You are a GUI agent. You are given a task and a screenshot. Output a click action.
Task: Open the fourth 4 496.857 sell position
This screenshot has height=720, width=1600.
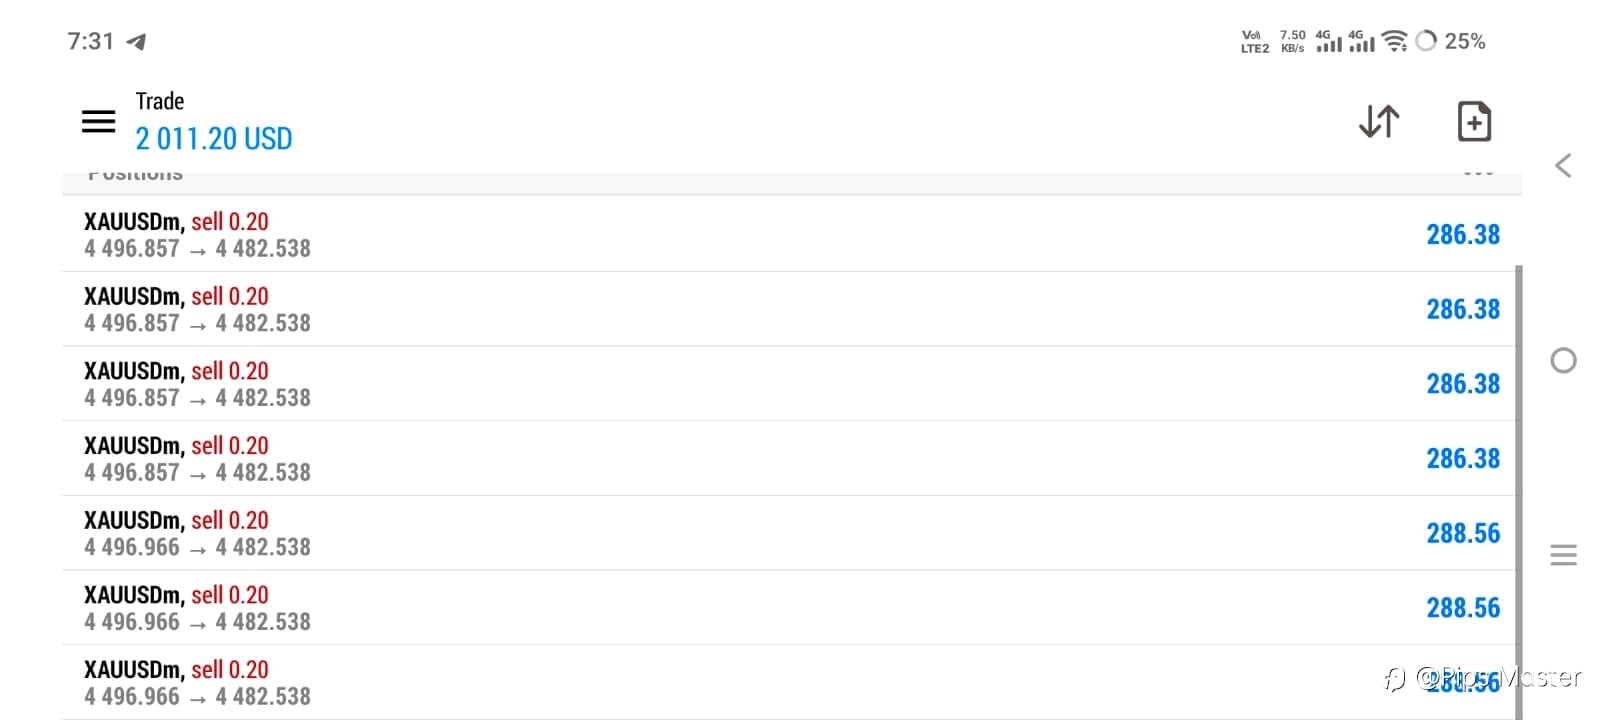point(791,458)
